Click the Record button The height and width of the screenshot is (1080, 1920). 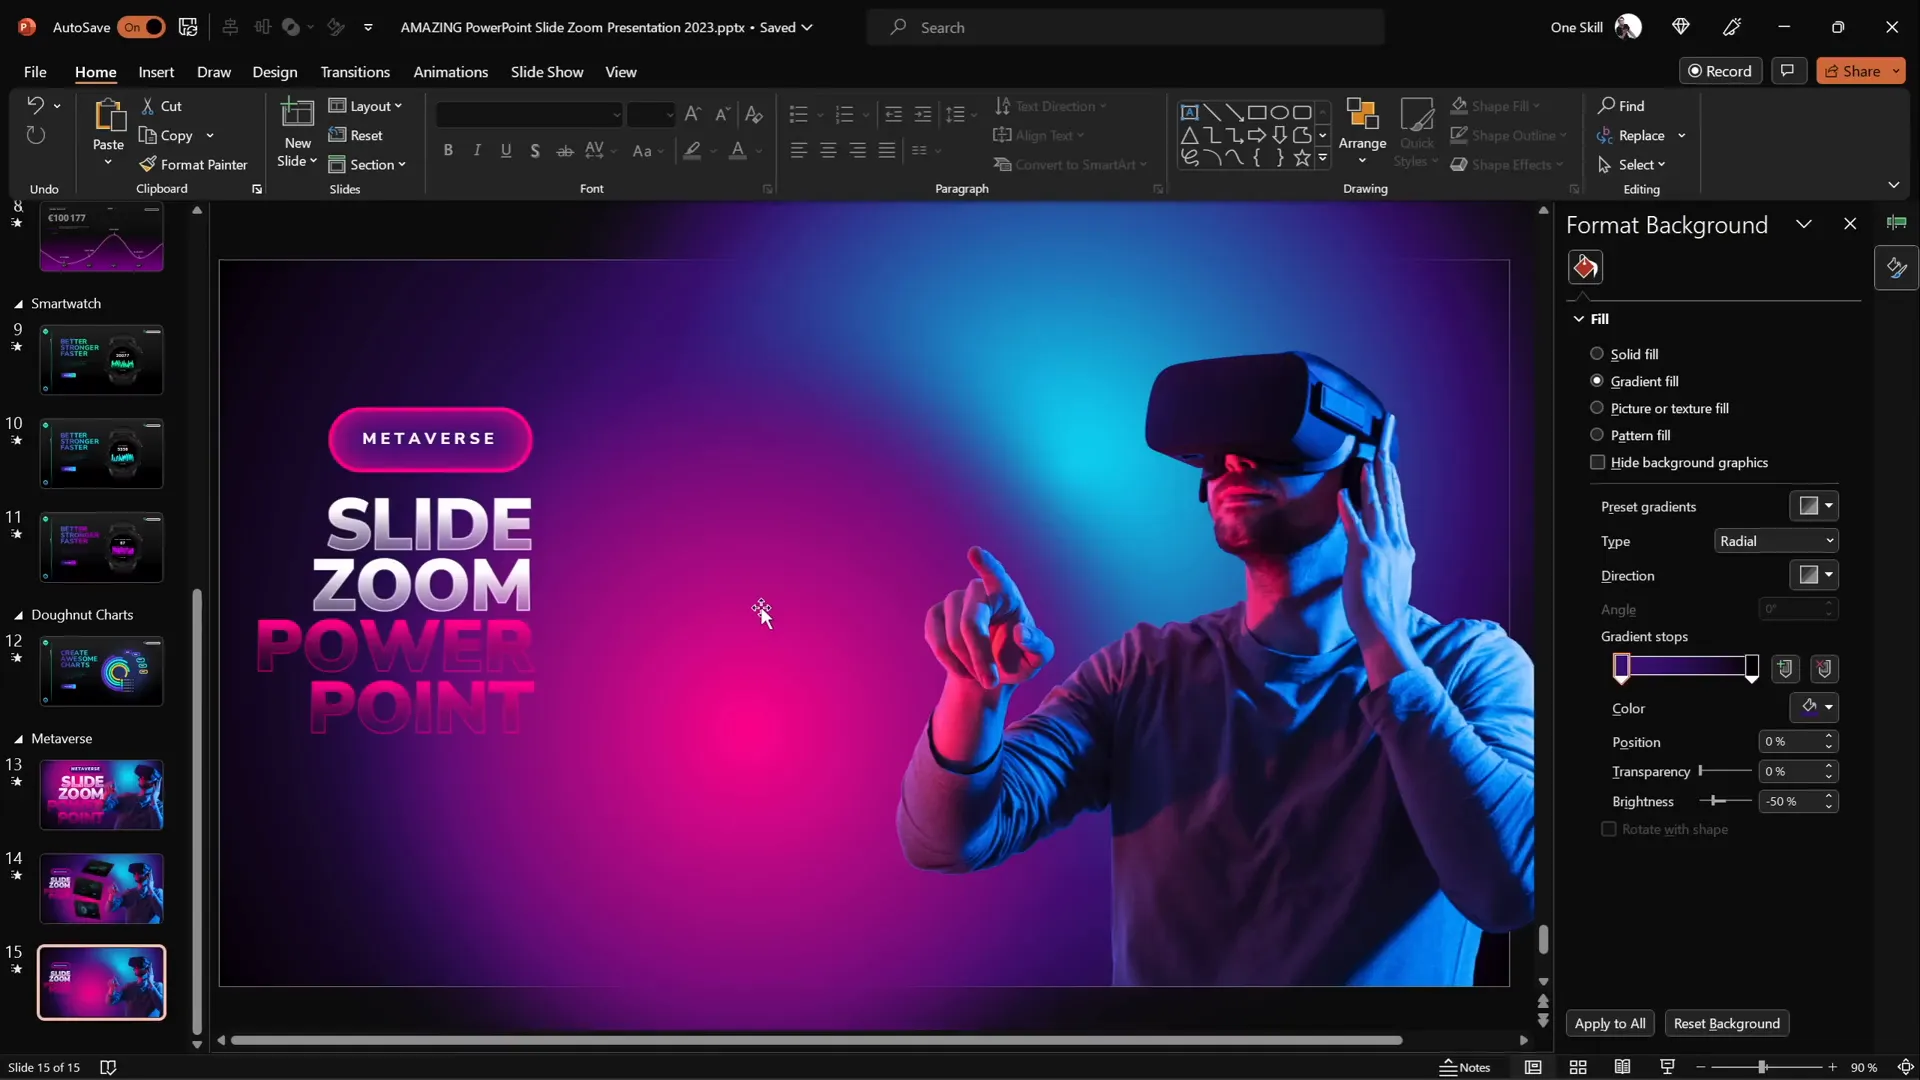pos(1720,70)
